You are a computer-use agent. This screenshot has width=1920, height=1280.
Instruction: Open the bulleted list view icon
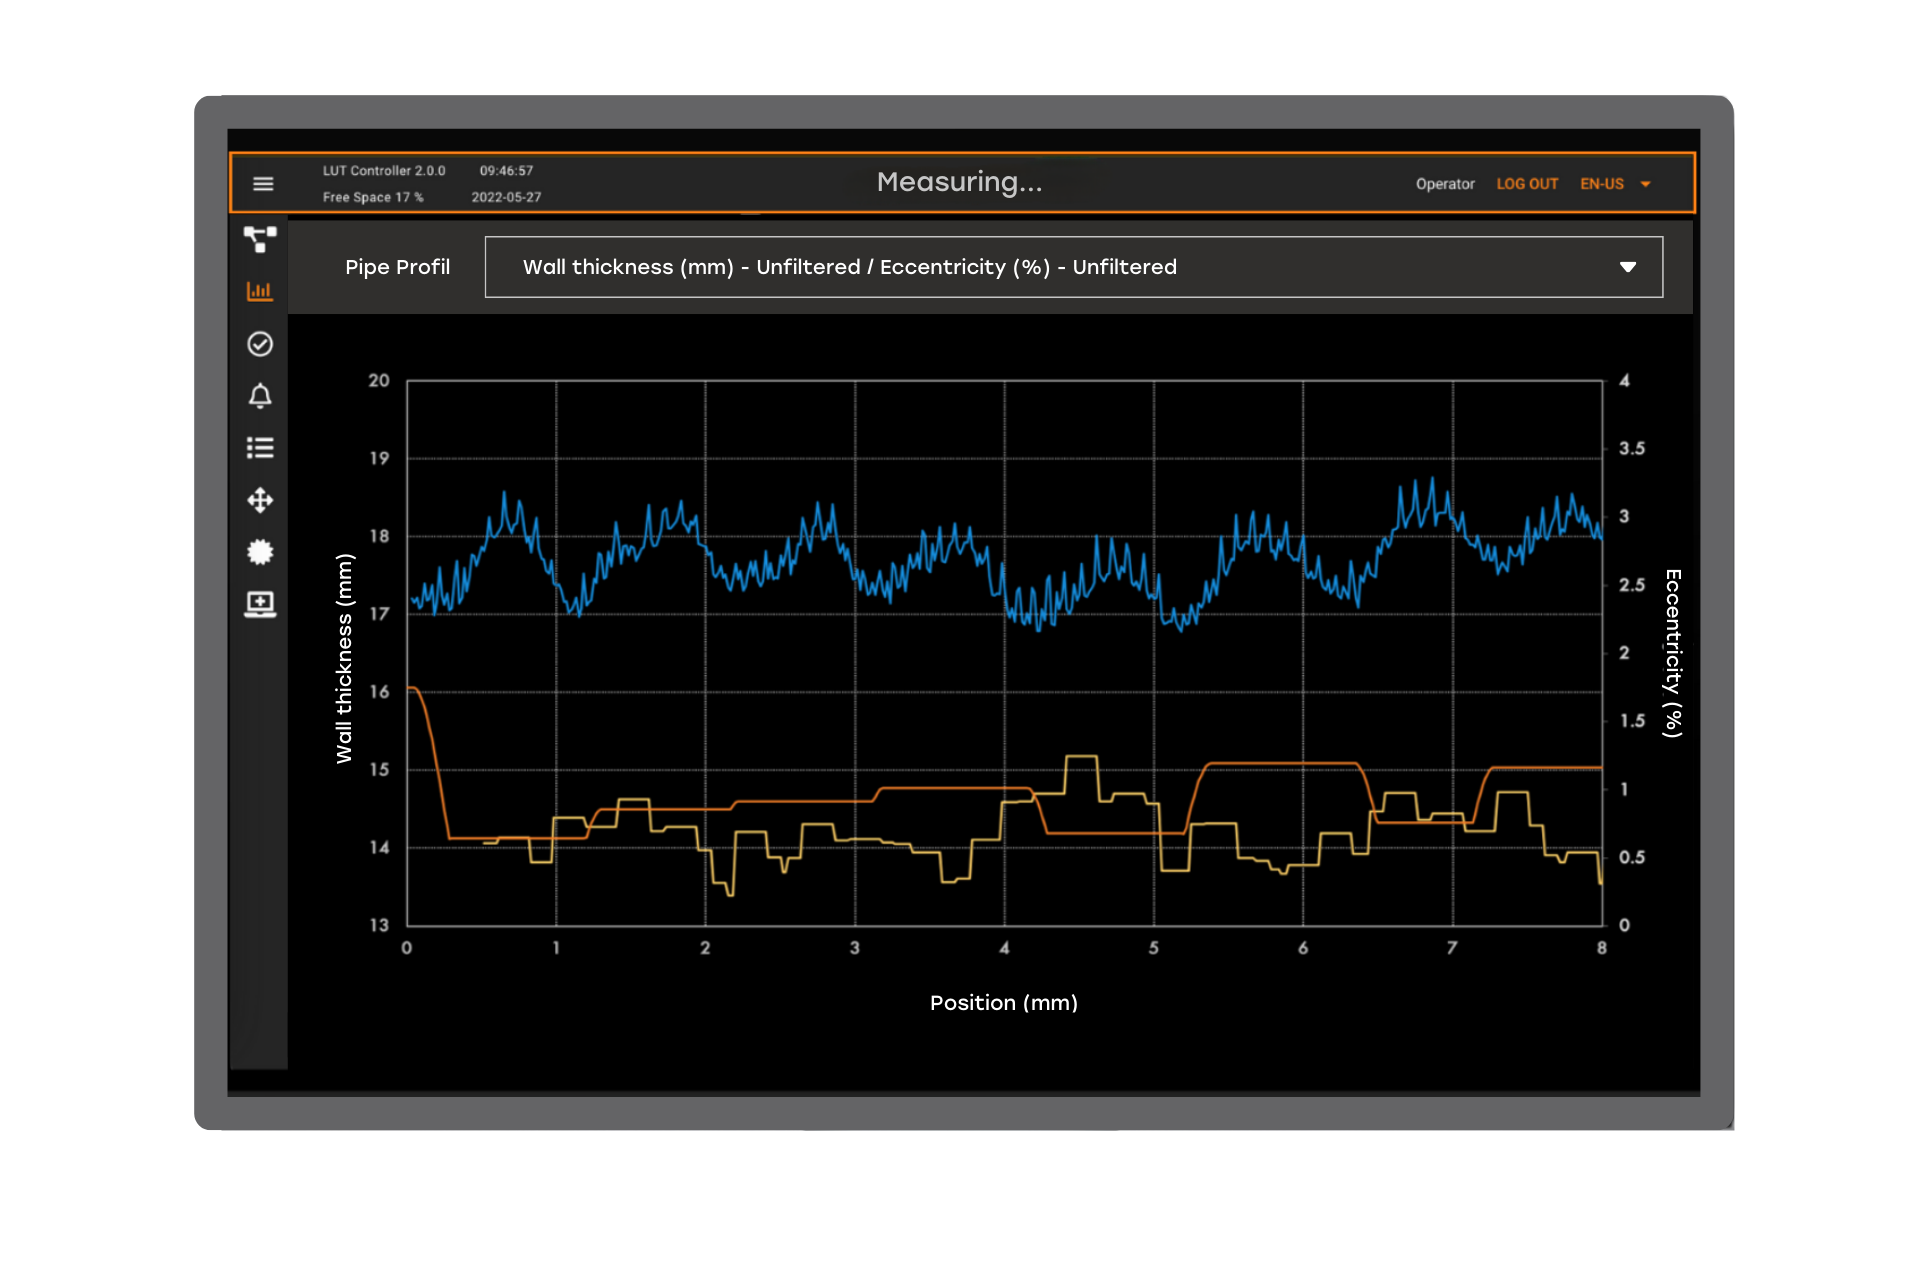point(260,448)
